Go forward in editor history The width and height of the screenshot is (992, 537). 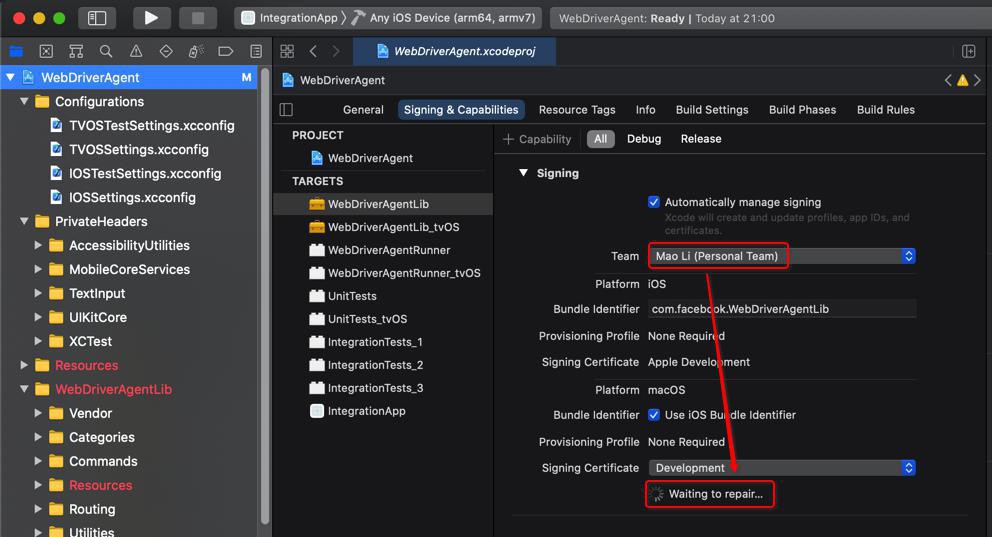(336, 51)
